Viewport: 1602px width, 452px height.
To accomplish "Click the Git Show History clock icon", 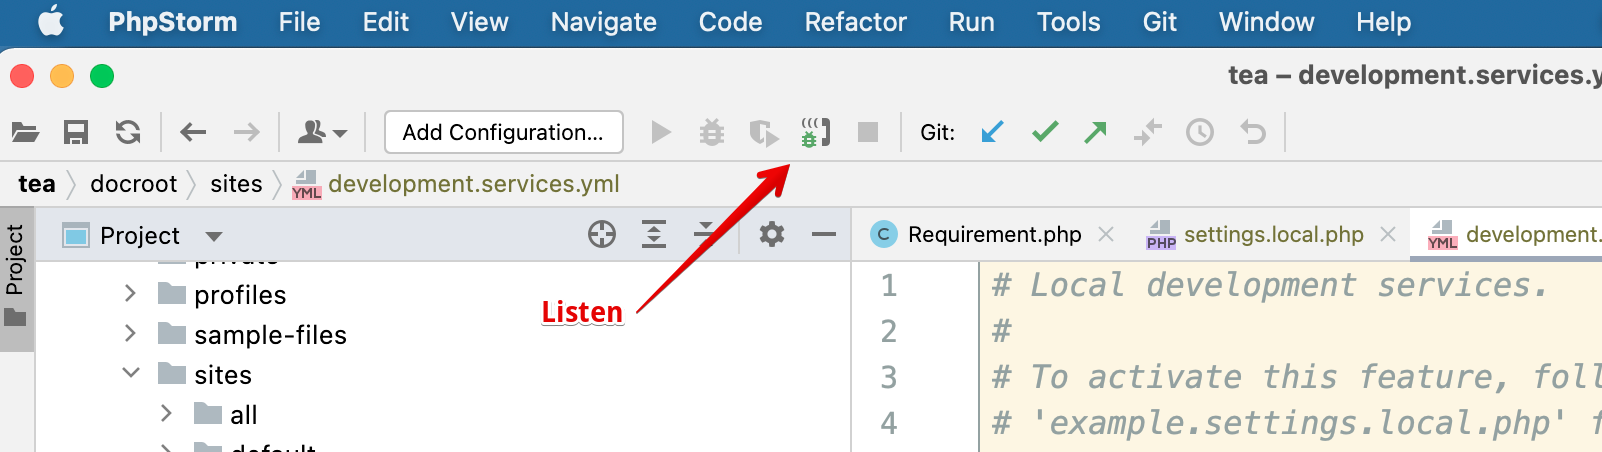I will coord(1200,132).
